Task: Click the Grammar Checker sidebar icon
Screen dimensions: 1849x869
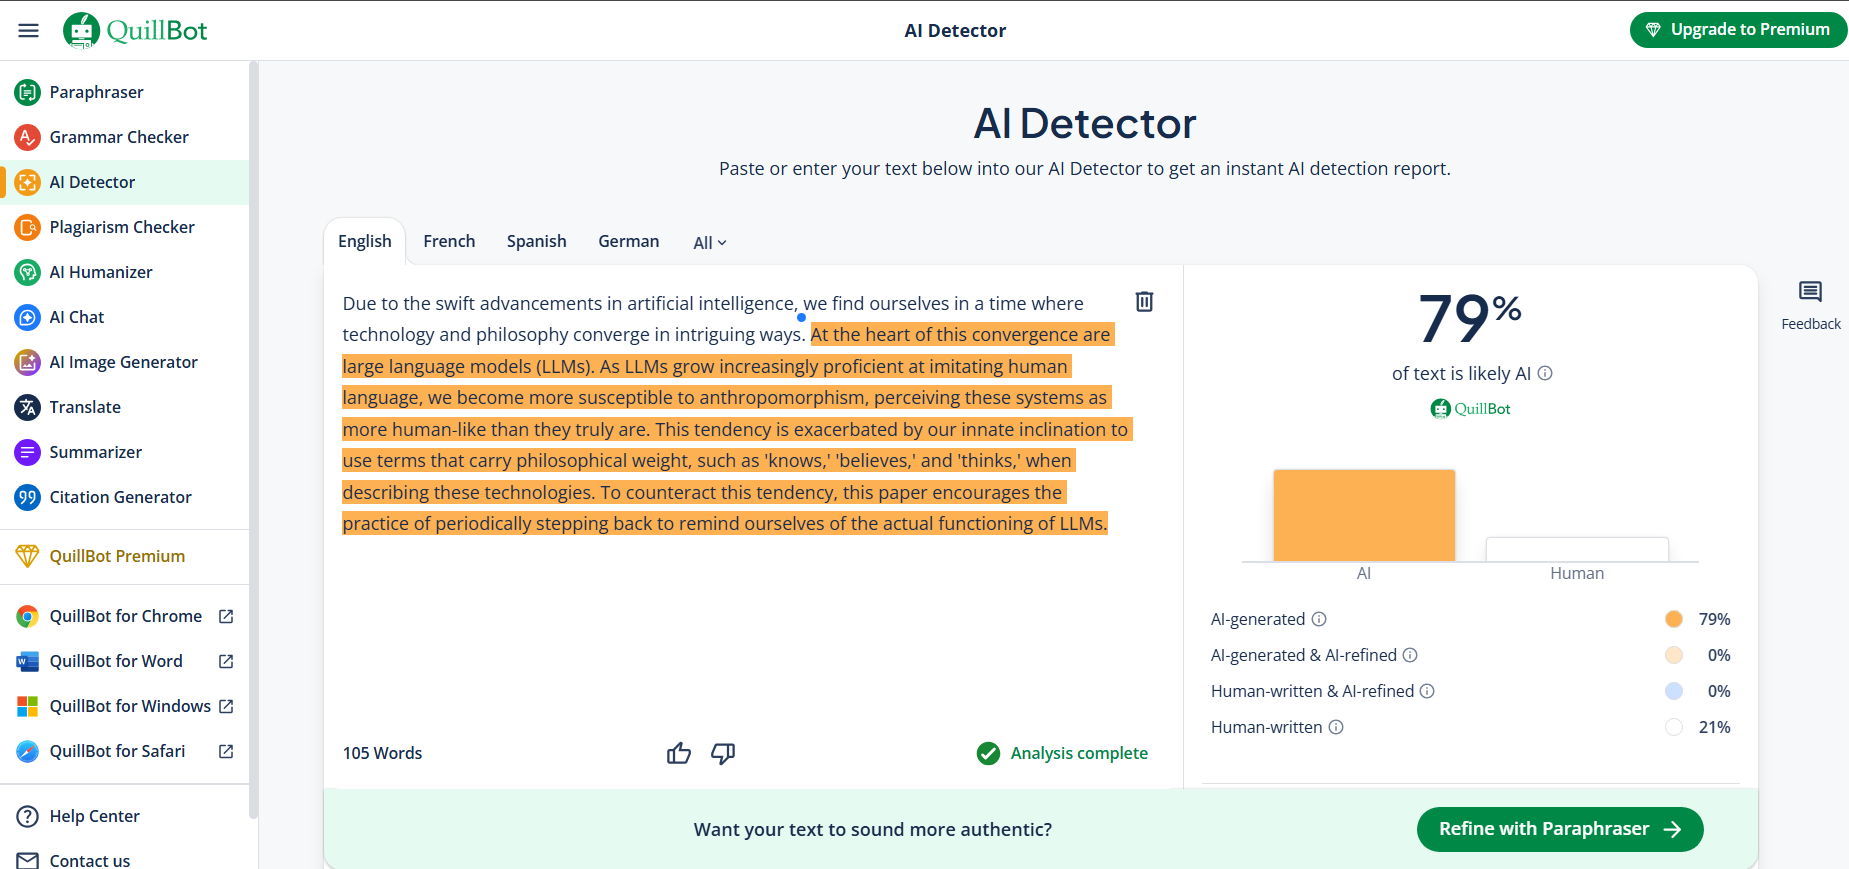Action: pyautogui.click(x=27, y=137)
